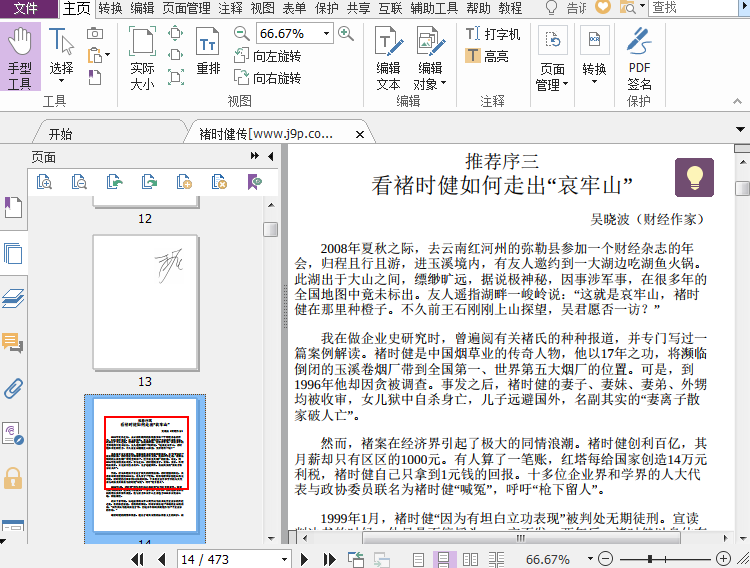Click in the Find (查找) search field
The height and width of the screenshot is (568, 750).
click(x=694, y=8)
